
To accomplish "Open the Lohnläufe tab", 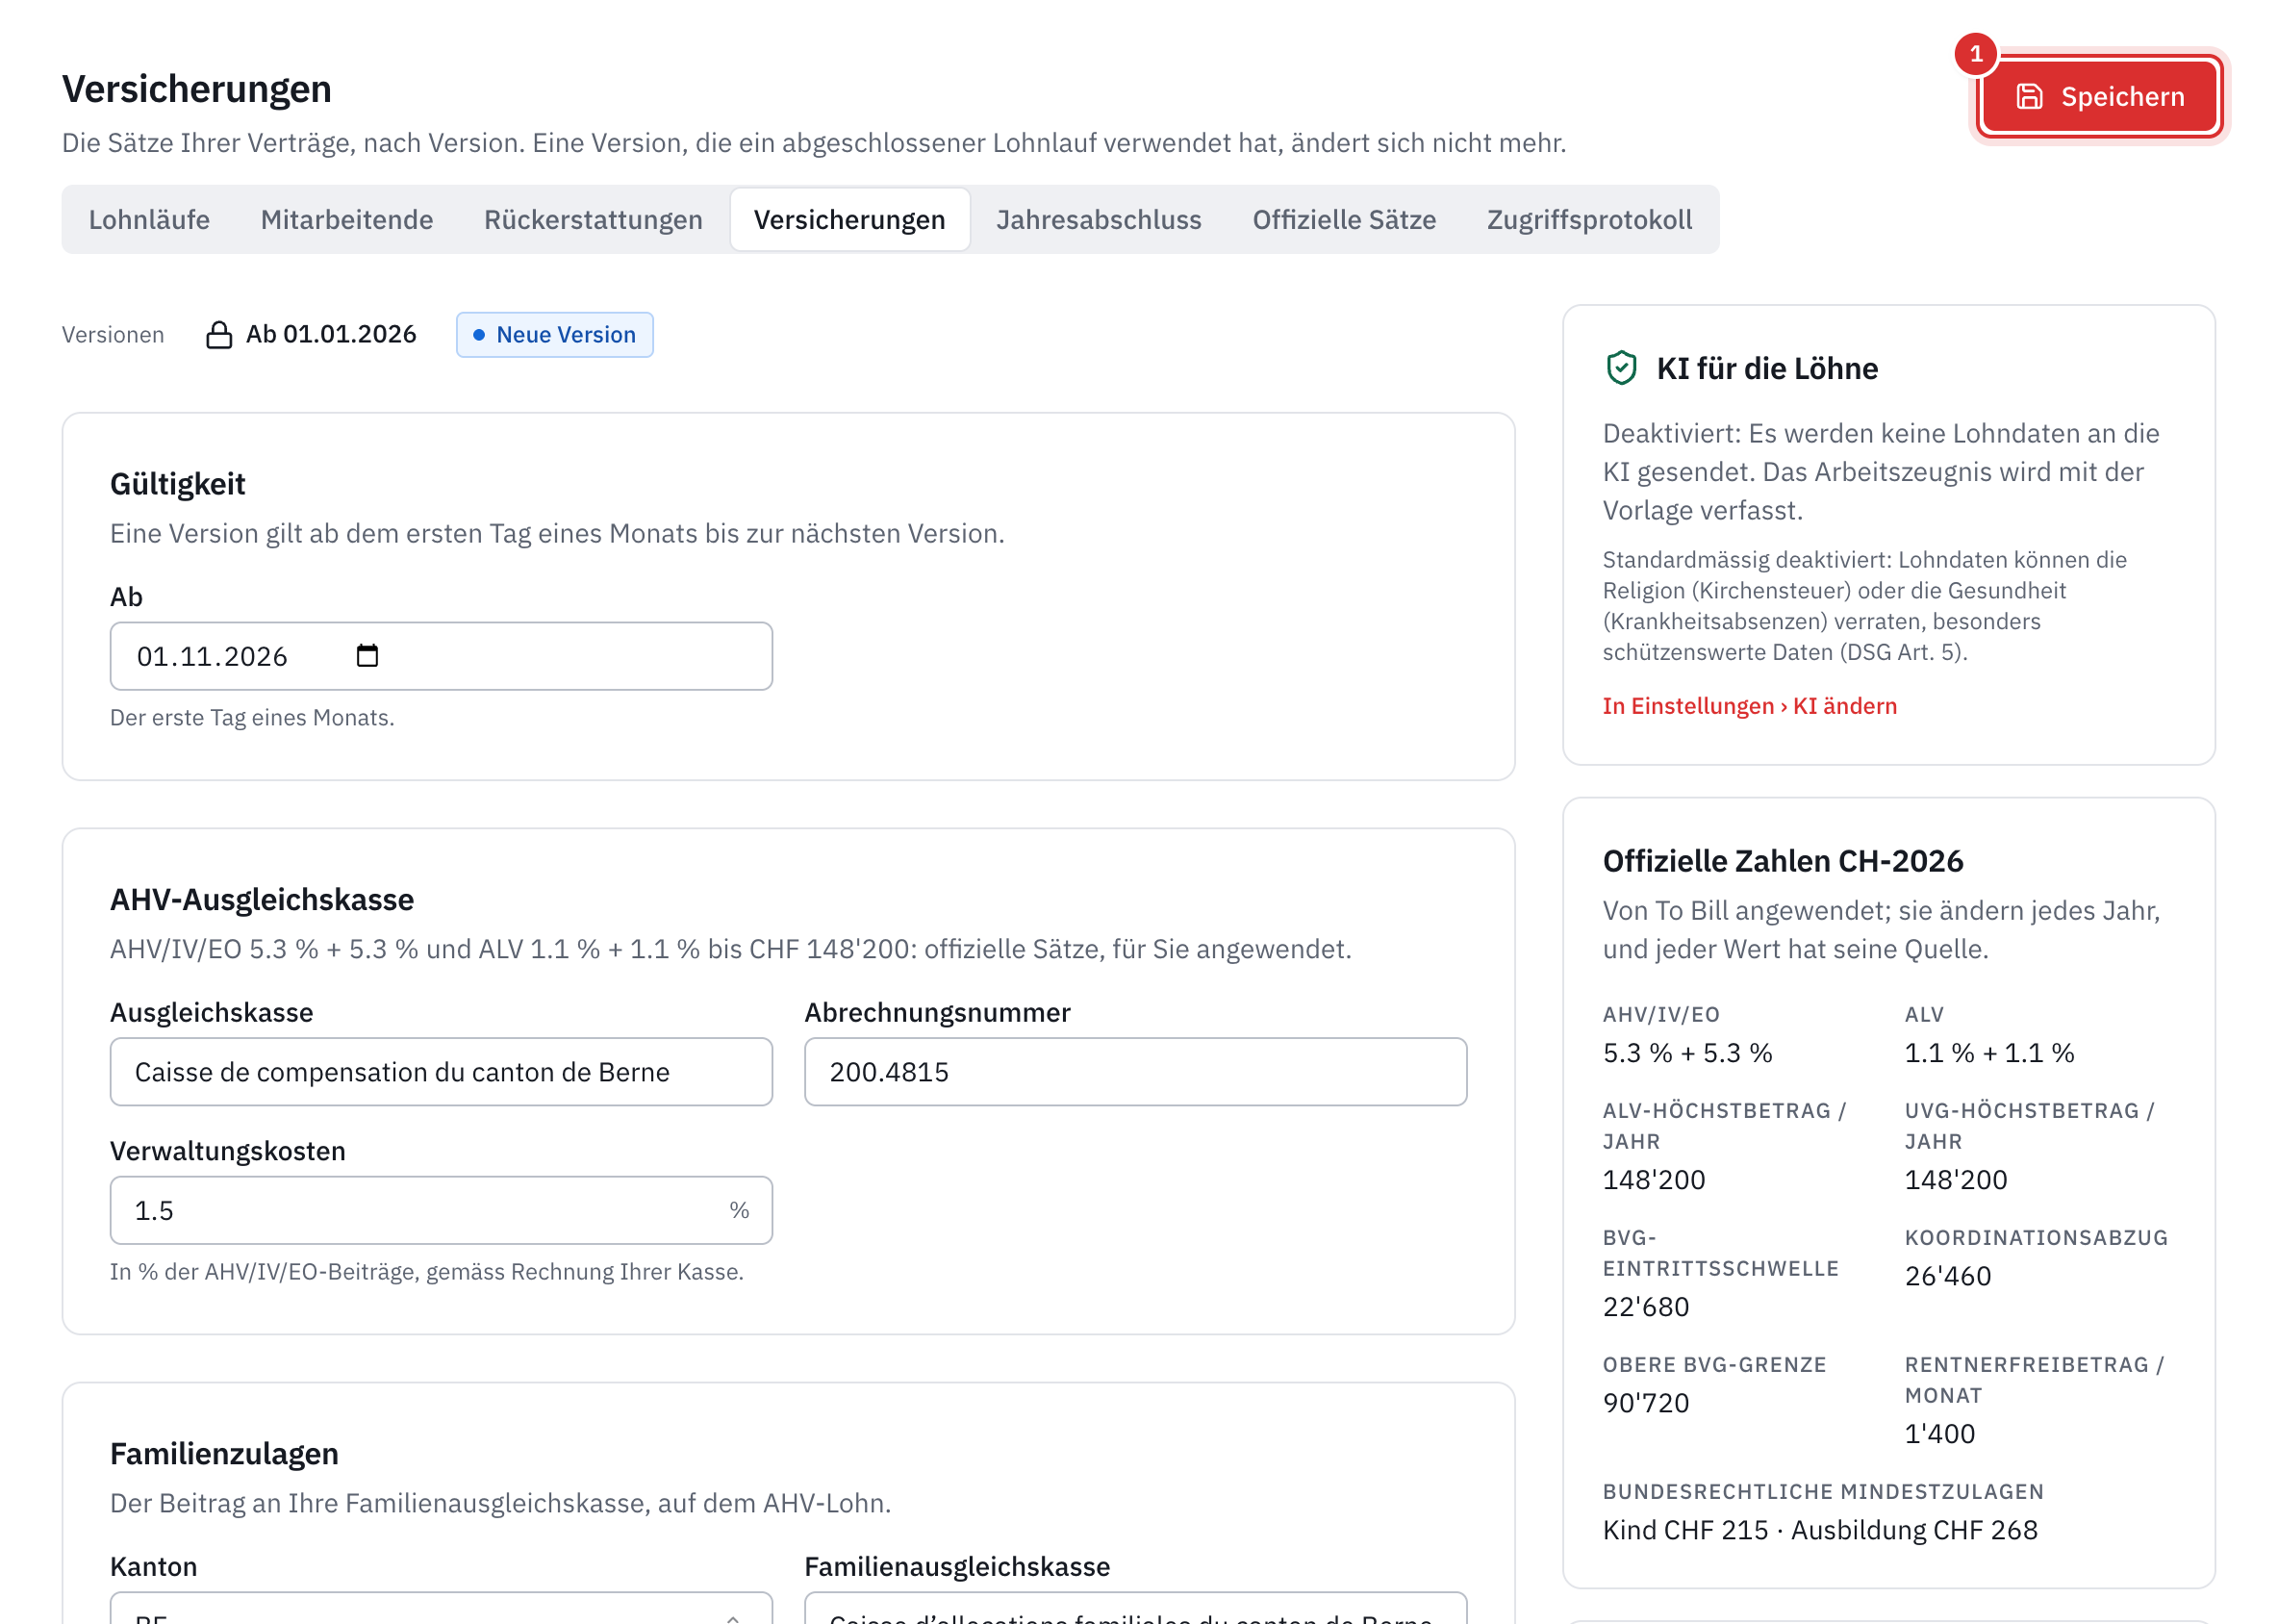I will click(x=149, y=219).
